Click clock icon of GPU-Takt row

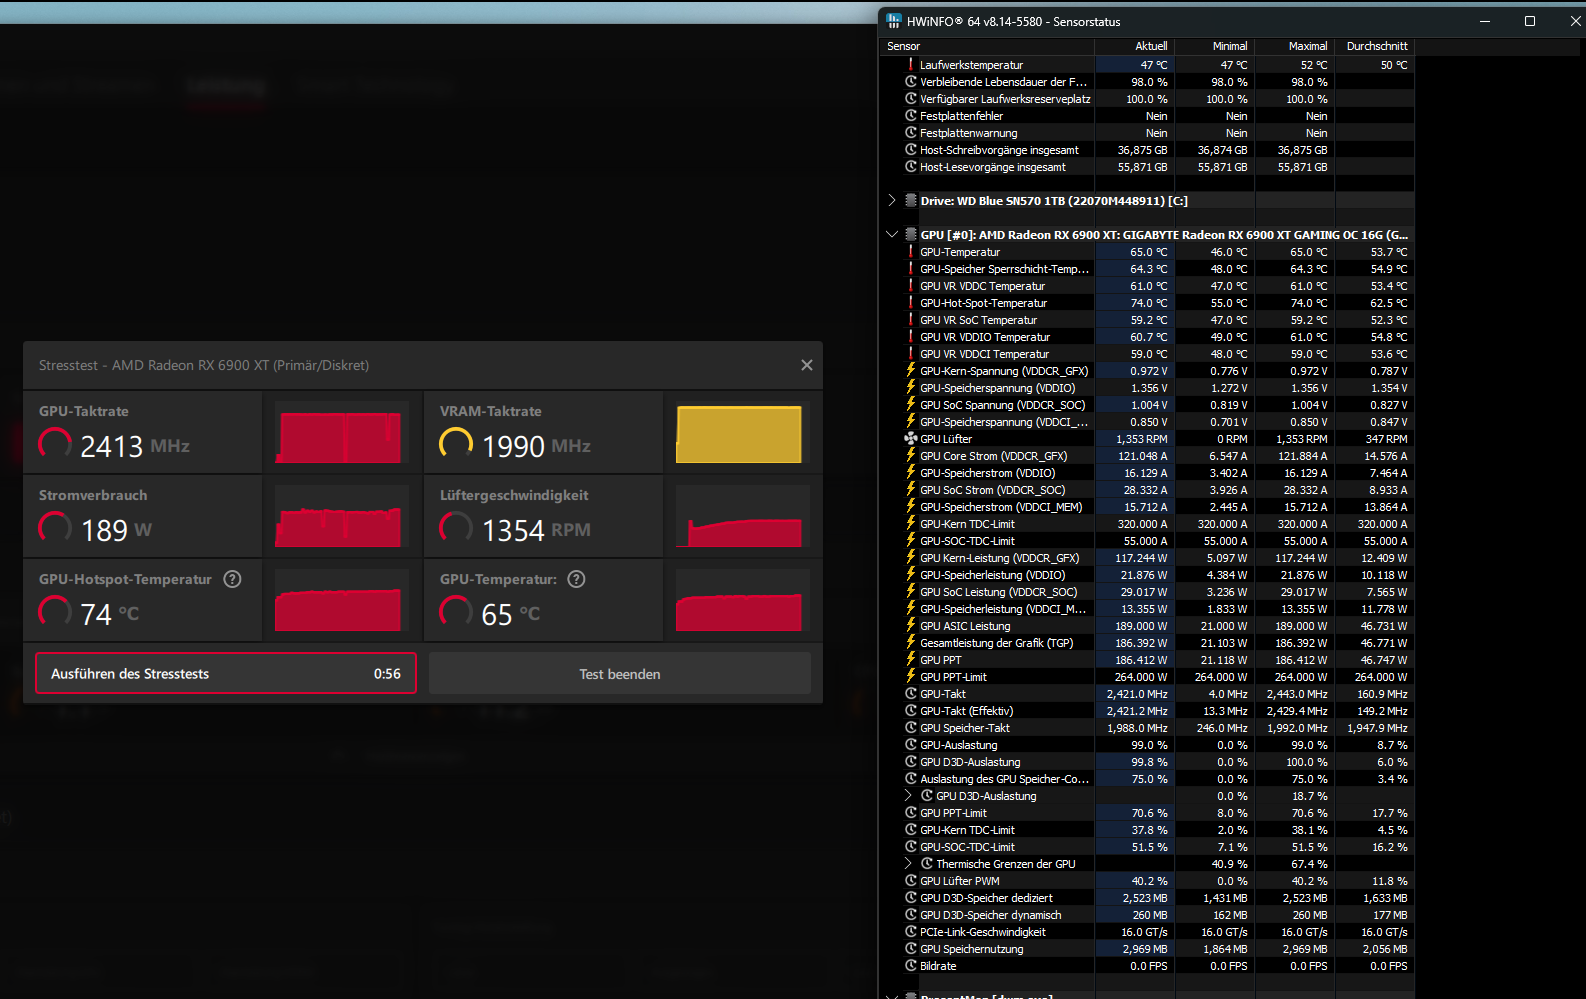pyautogui.click(x=911, y=693)
